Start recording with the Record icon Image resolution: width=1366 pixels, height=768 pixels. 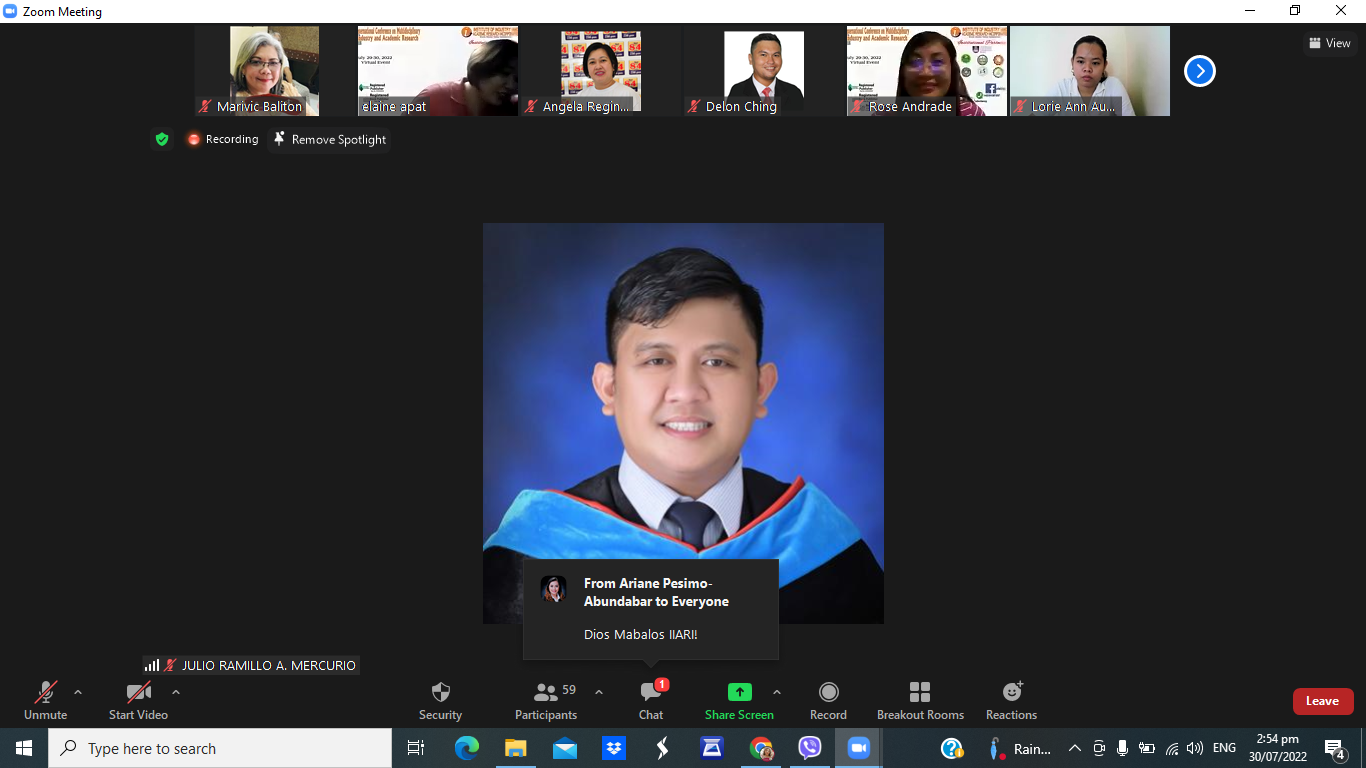(x=828, y=692)
